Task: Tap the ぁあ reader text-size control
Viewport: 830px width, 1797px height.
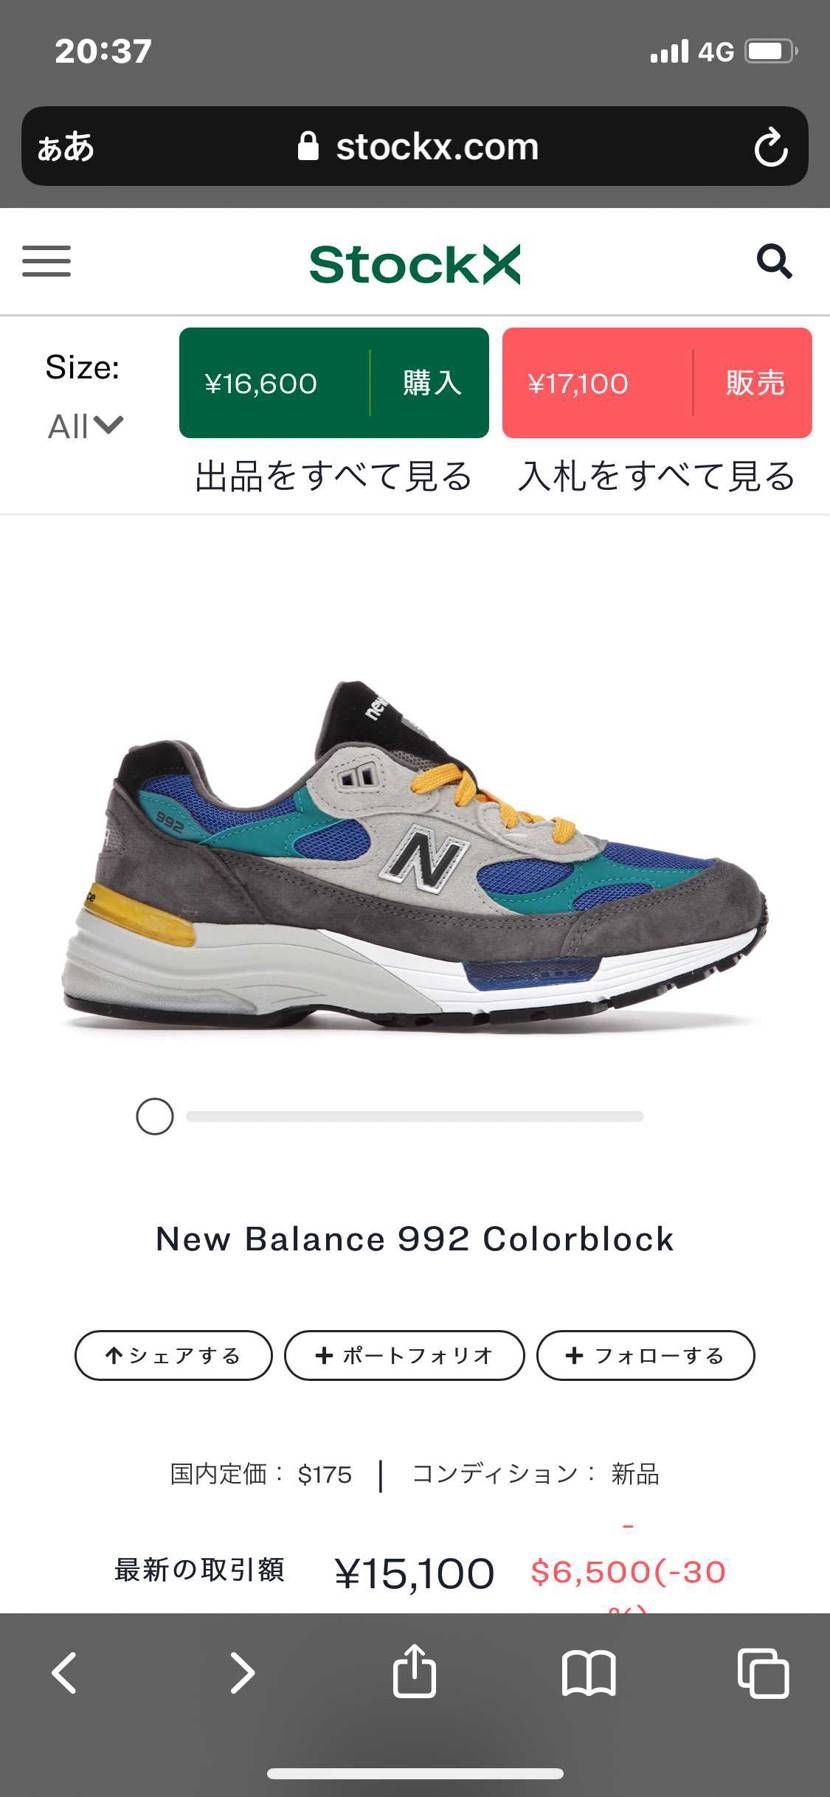Action: tap(66, 148)
